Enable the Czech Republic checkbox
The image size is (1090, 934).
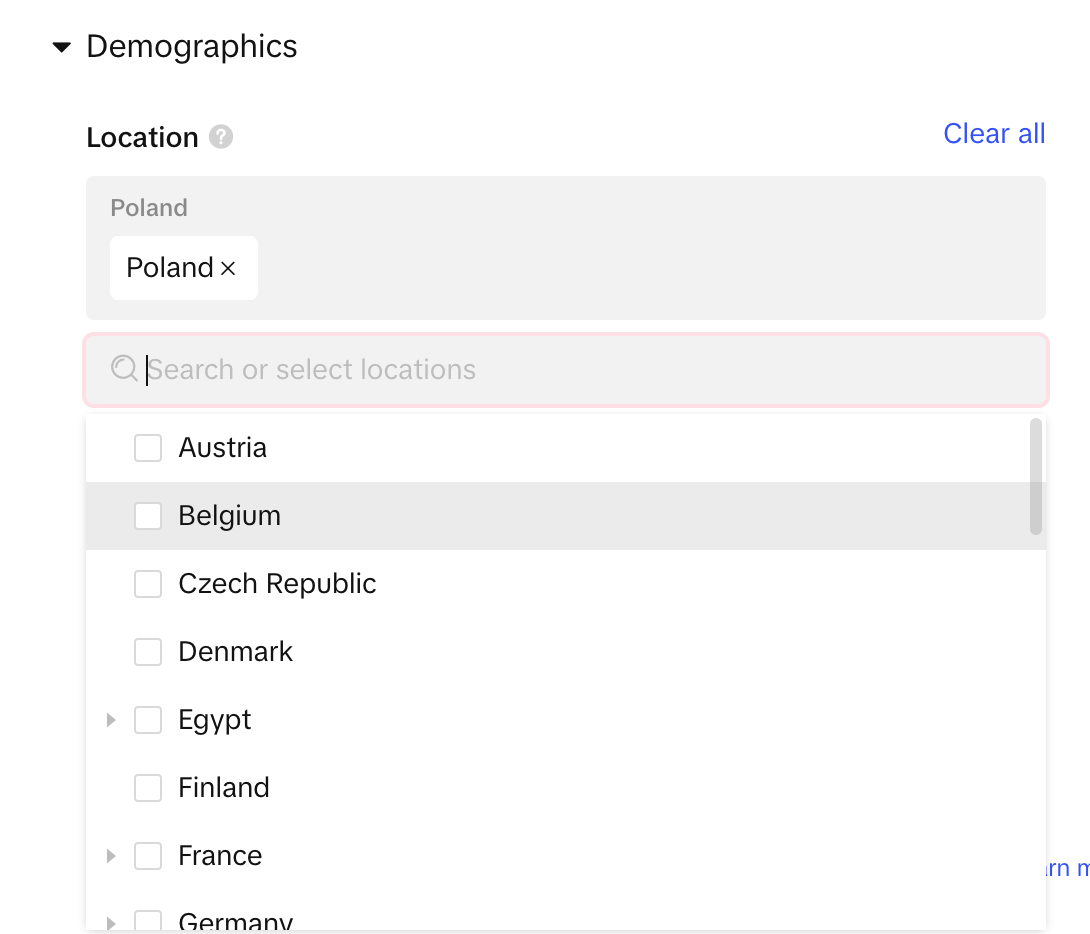tap(148, 584)
